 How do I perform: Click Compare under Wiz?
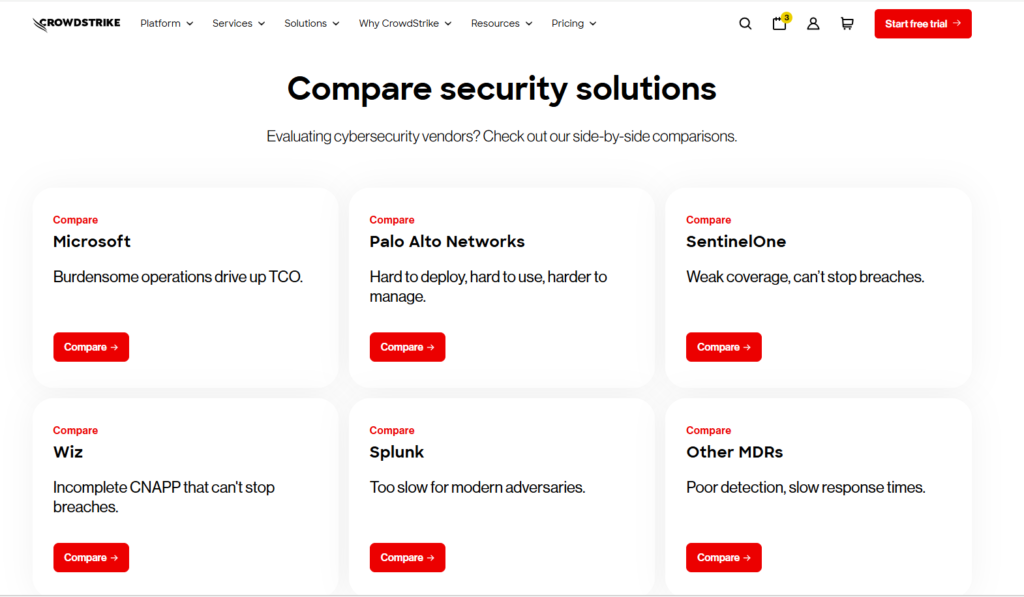pos(91,557)
